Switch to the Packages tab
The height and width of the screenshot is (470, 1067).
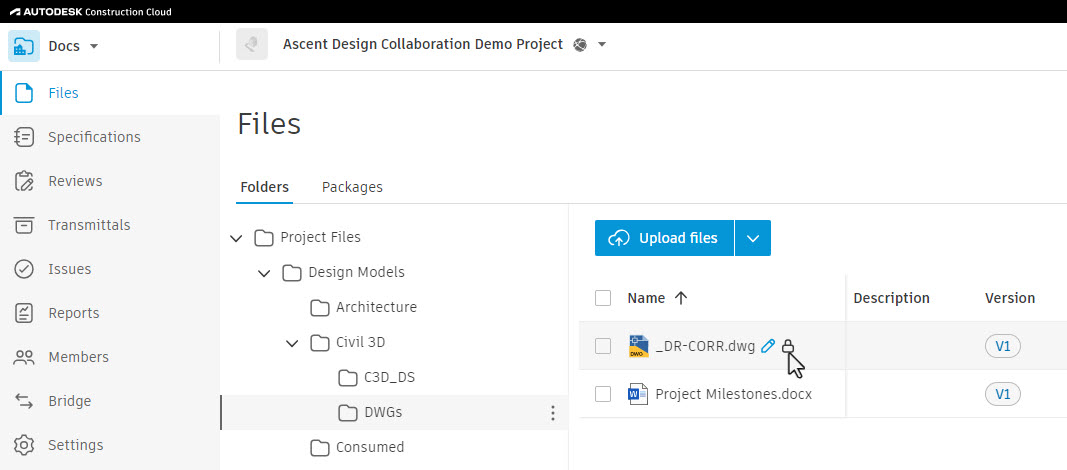(352, 187)
